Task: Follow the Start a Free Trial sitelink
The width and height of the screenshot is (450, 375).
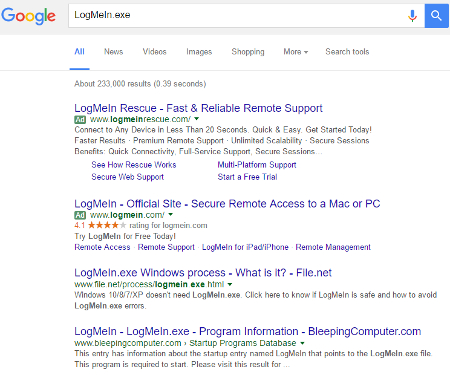Action: point(247,177)
